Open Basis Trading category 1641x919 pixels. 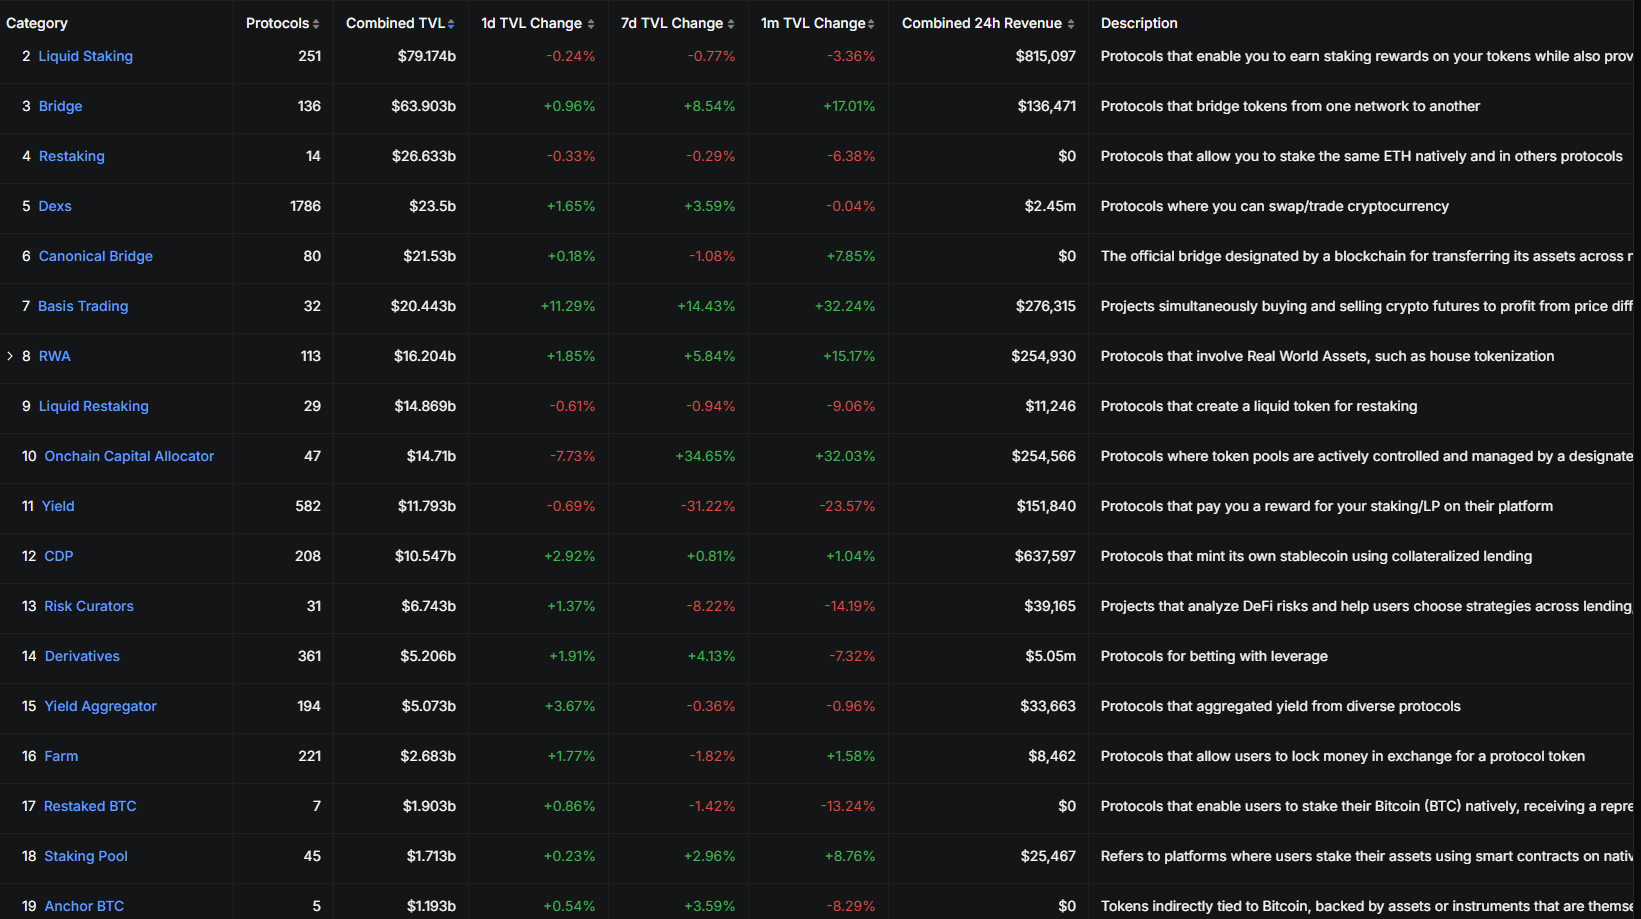point(83,306)
